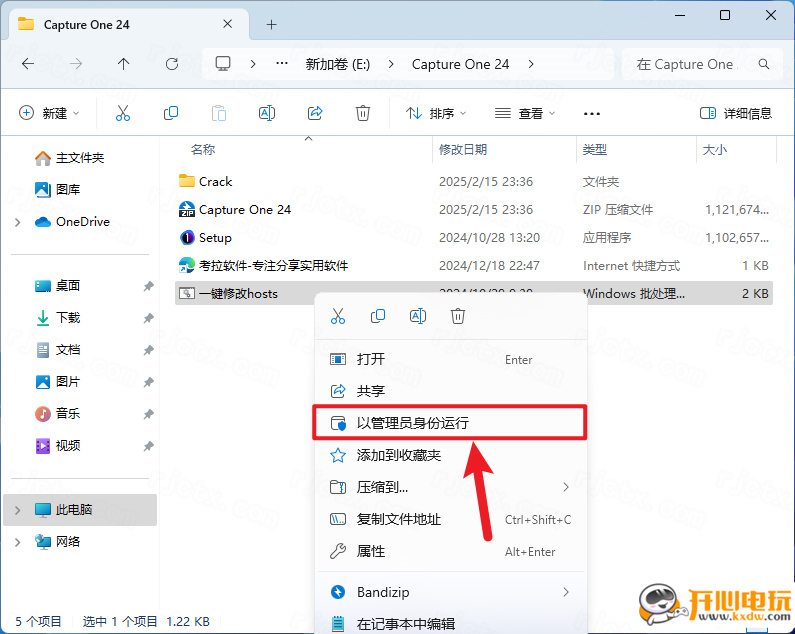
Task: Expand the Bandizip submenu arrow
Action: click(x=566, y=592)
